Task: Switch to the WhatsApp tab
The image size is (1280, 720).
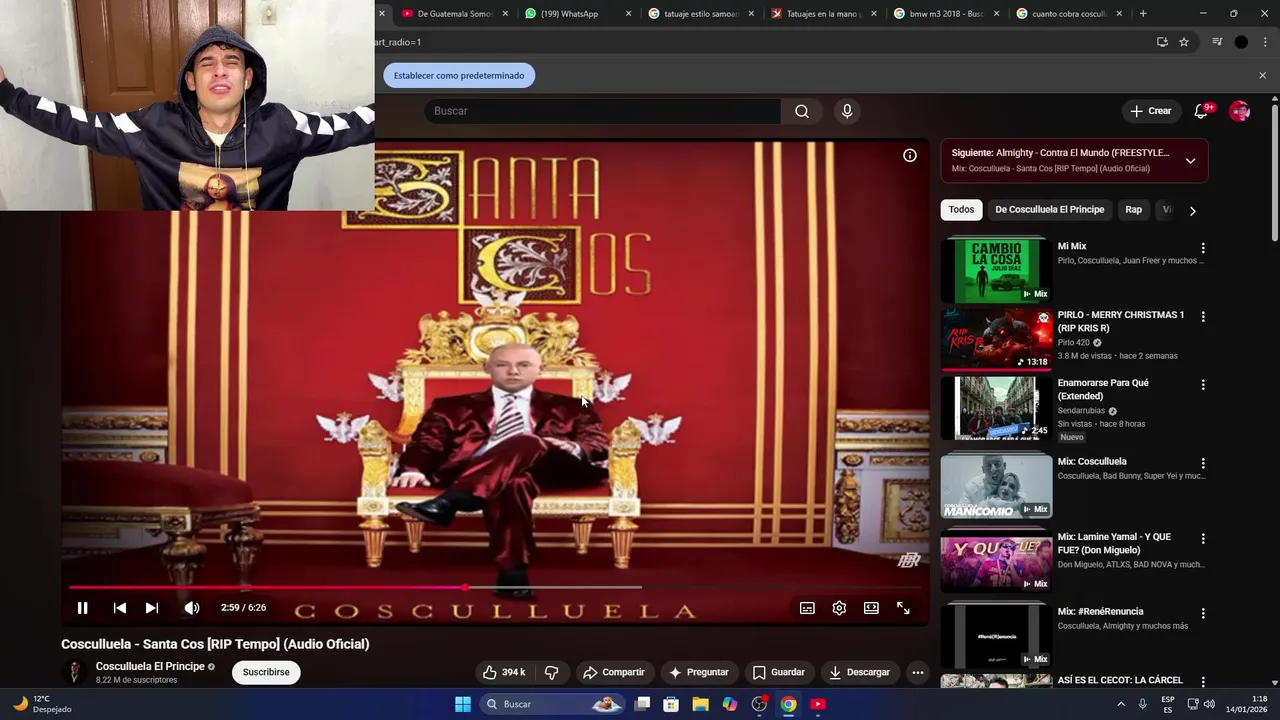Action: 578,14
